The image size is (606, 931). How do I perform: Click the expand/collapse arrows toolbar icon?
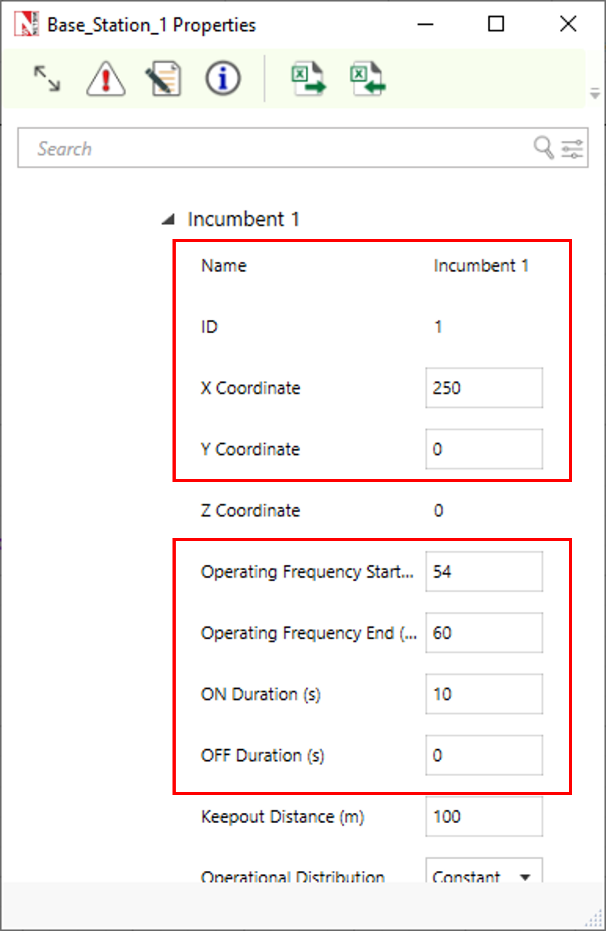[46, 79]
